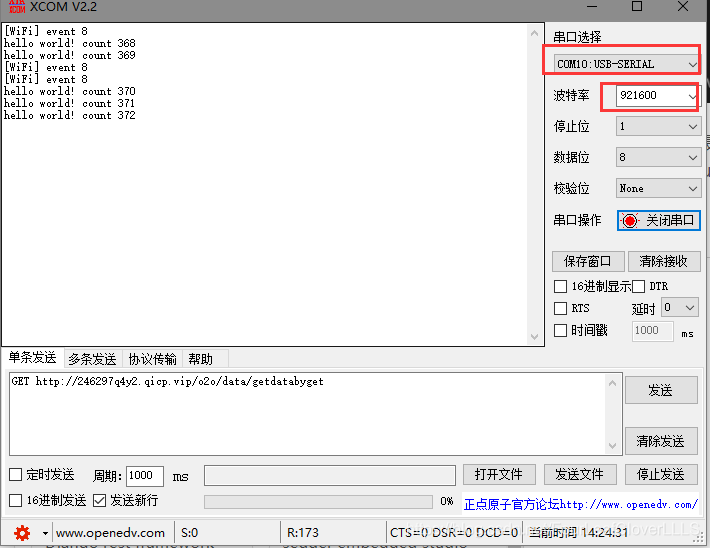Switch to the 多条发送 tab
This screenshot has width=710, height=548.
(x=92, y=359)
